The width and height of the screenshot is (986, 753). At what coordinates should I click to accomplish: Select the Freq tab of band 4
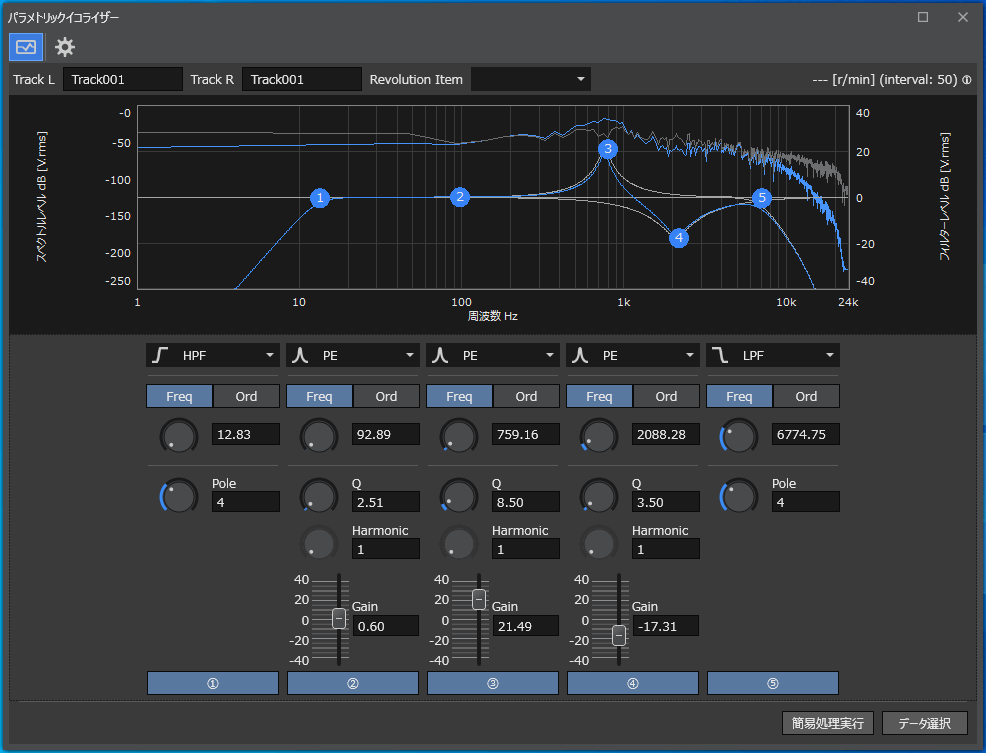coord(599,396)
